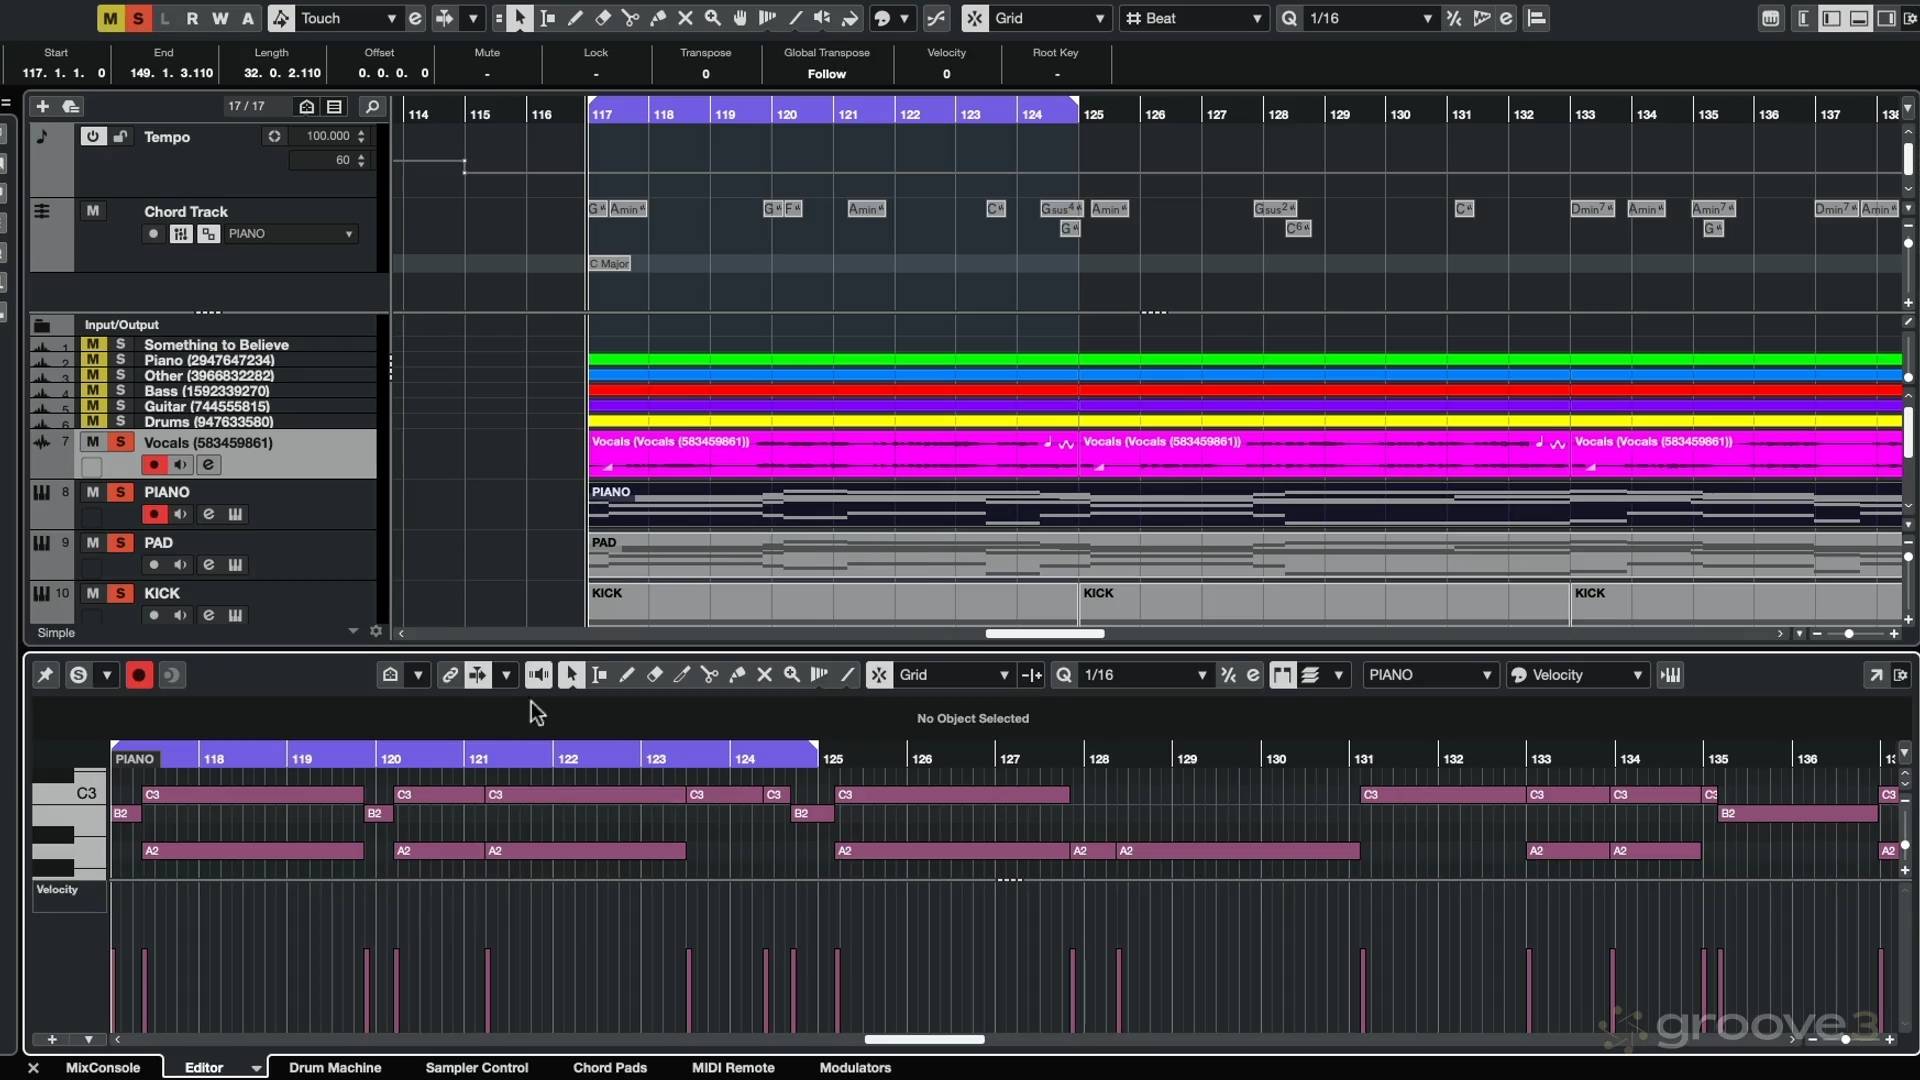Switch to the MixConsole tab

[x=102, y=1067]
